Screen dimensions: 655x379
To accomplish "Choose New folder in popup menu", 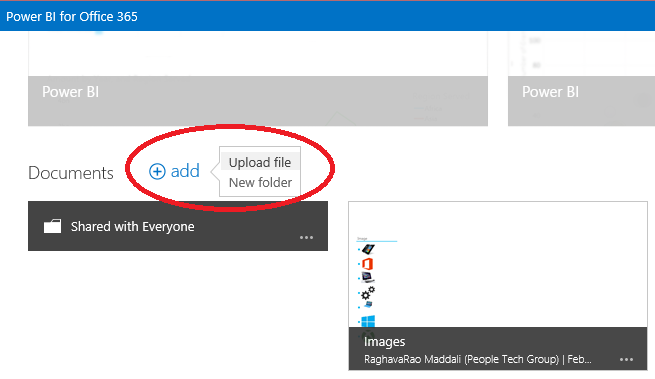I will [x=260, y=183].
